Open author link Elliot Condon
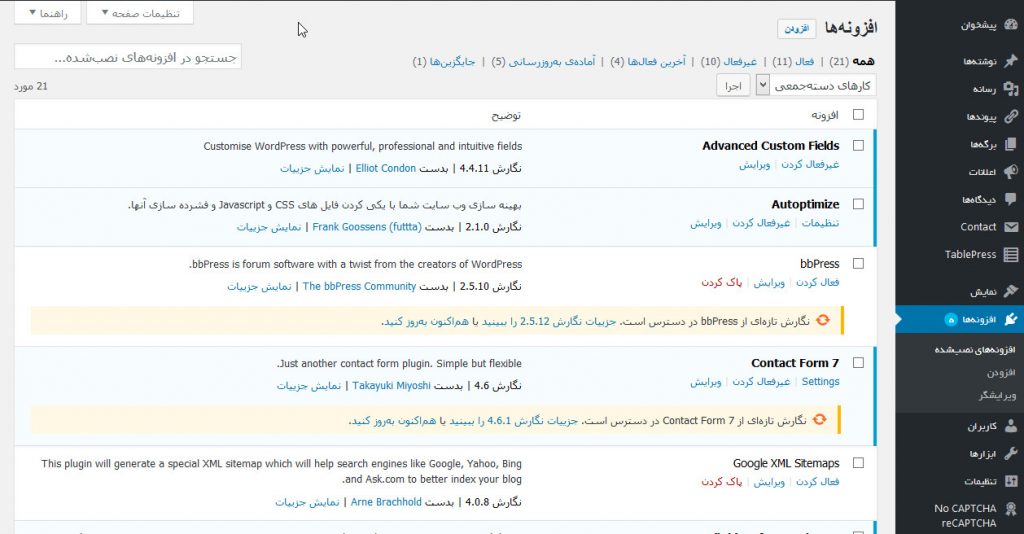This screenshot has width=1024, height=534. (x=385, y=168)
